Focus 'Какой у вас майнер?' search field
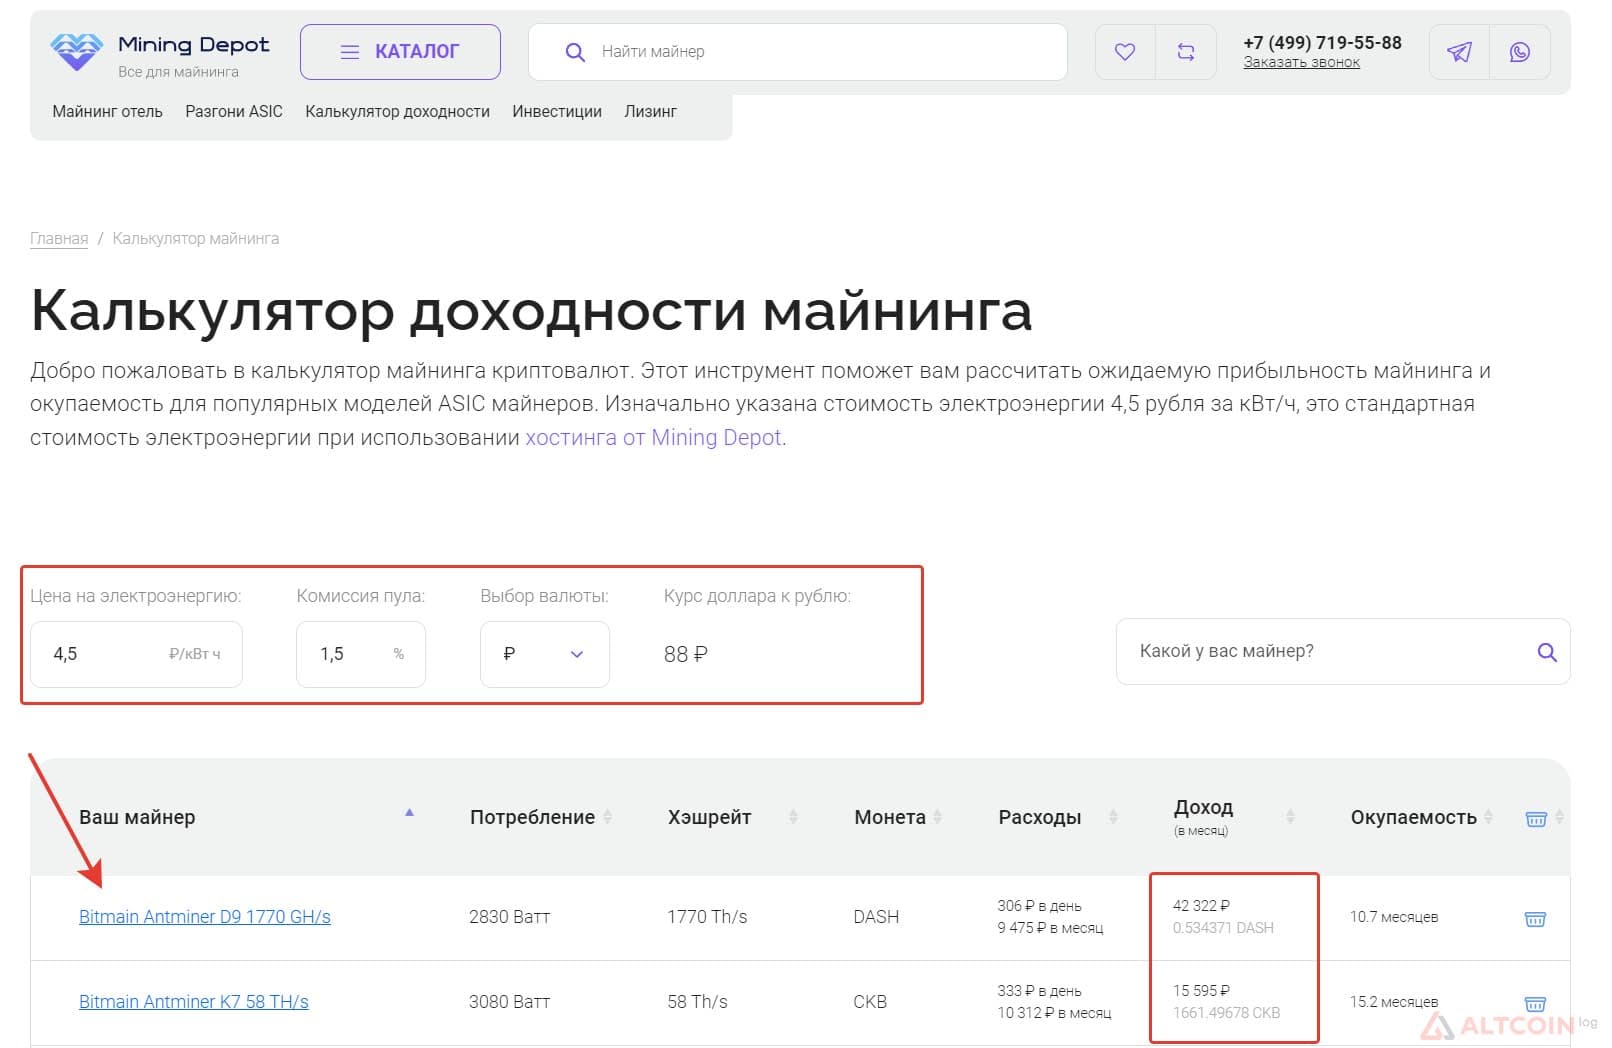 tap(1343, 652)
